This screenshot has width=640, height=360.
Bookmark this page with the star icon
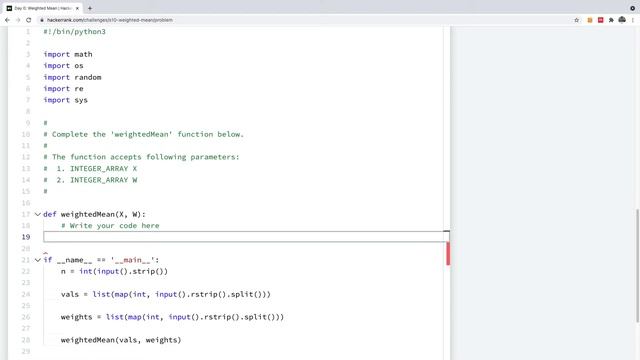[x=577, y=20]
